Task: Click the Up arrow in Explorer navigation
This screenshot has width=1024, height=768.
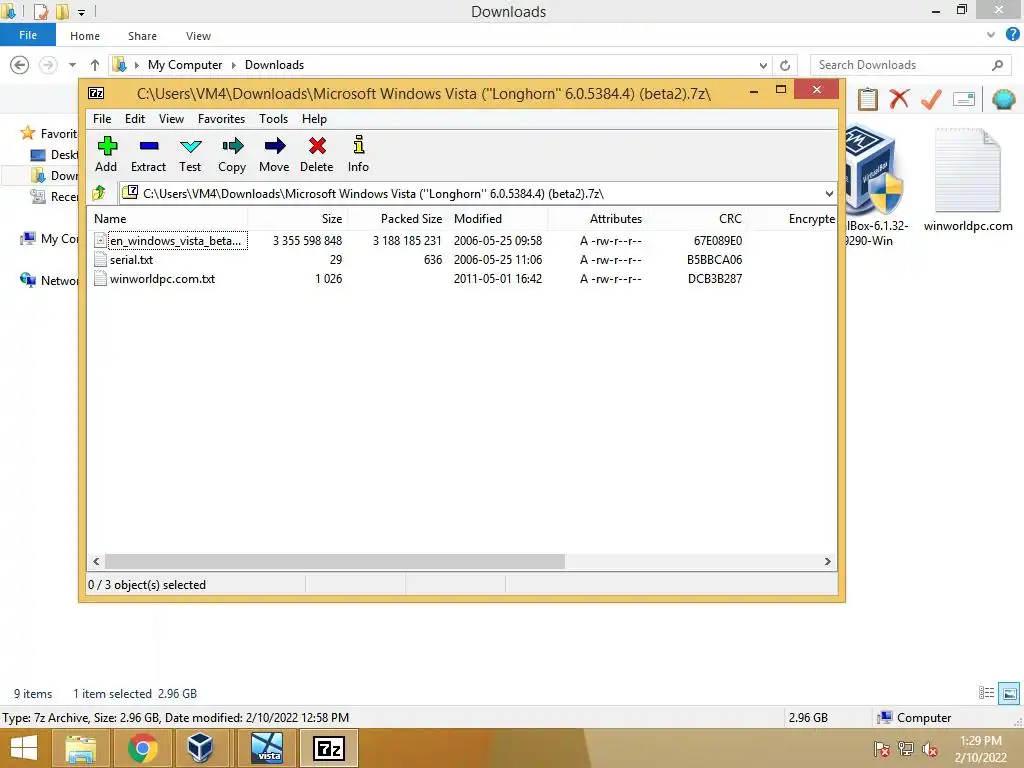Action: (x=95, y=65)
